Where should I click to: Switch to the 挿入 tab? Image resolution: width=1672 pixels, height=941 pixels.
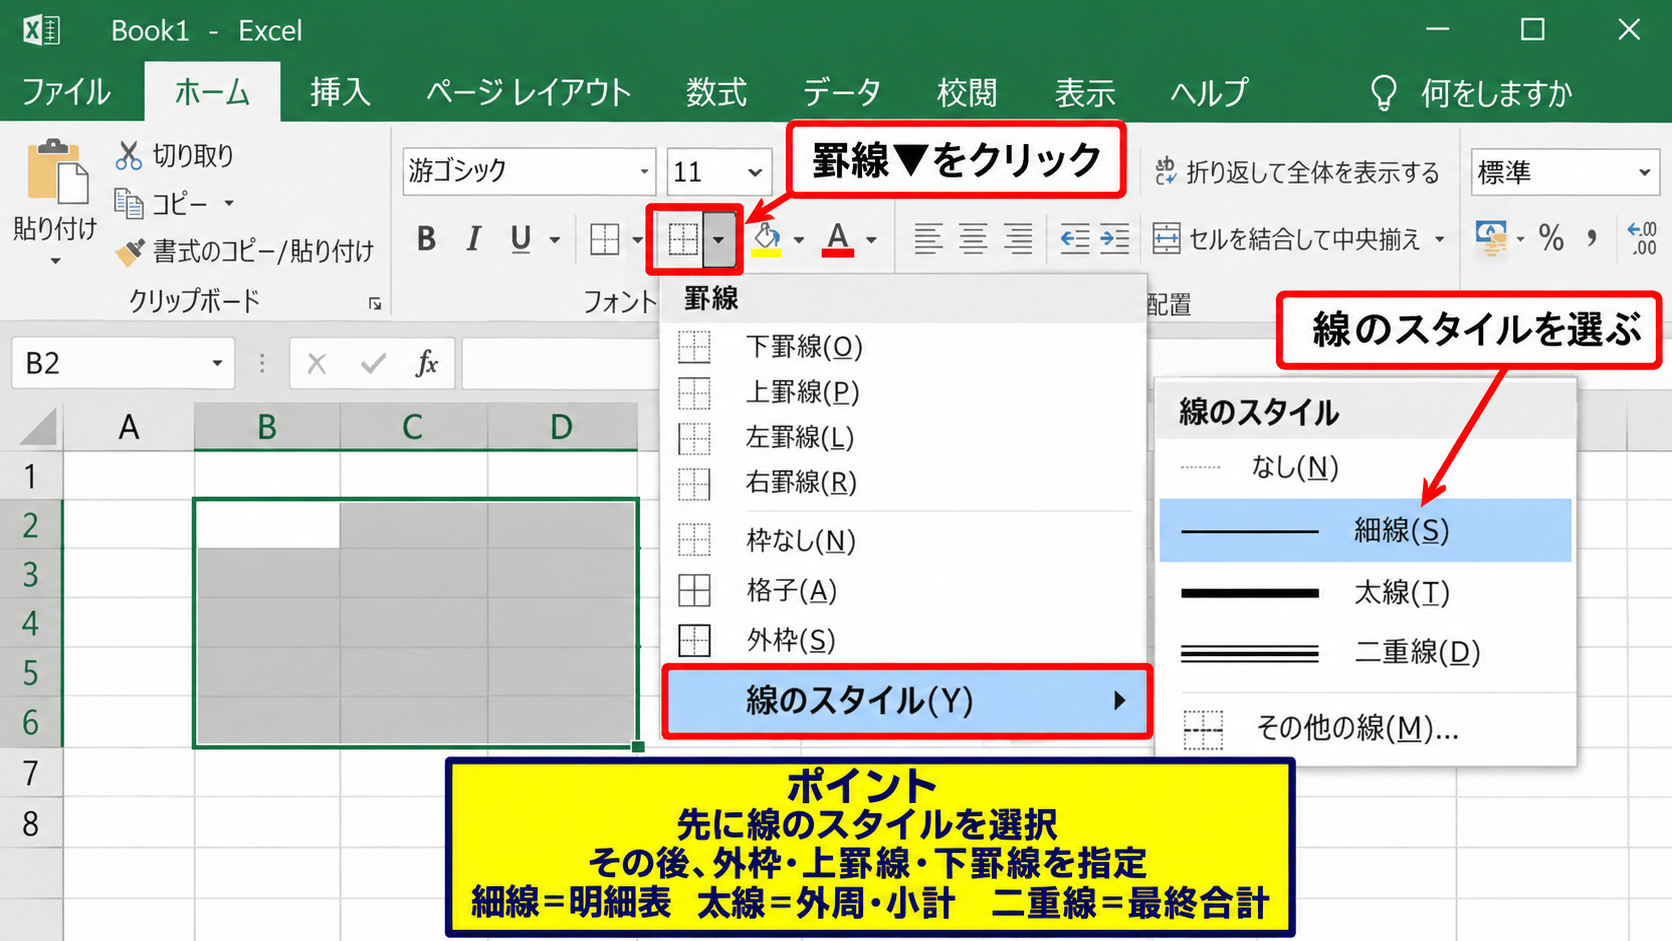(x=340, y=92)
